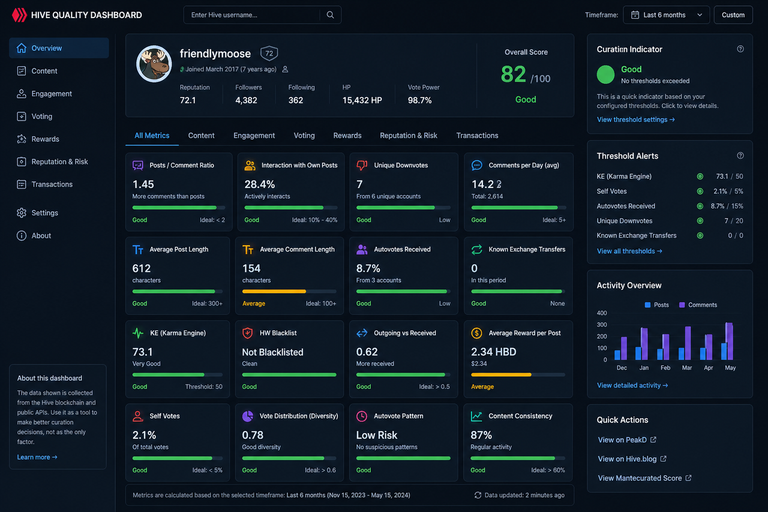Viewport: 768px width, 512px height.
Task: Click the KE Karma Engine pulse icon
Action: pos(138,333)
